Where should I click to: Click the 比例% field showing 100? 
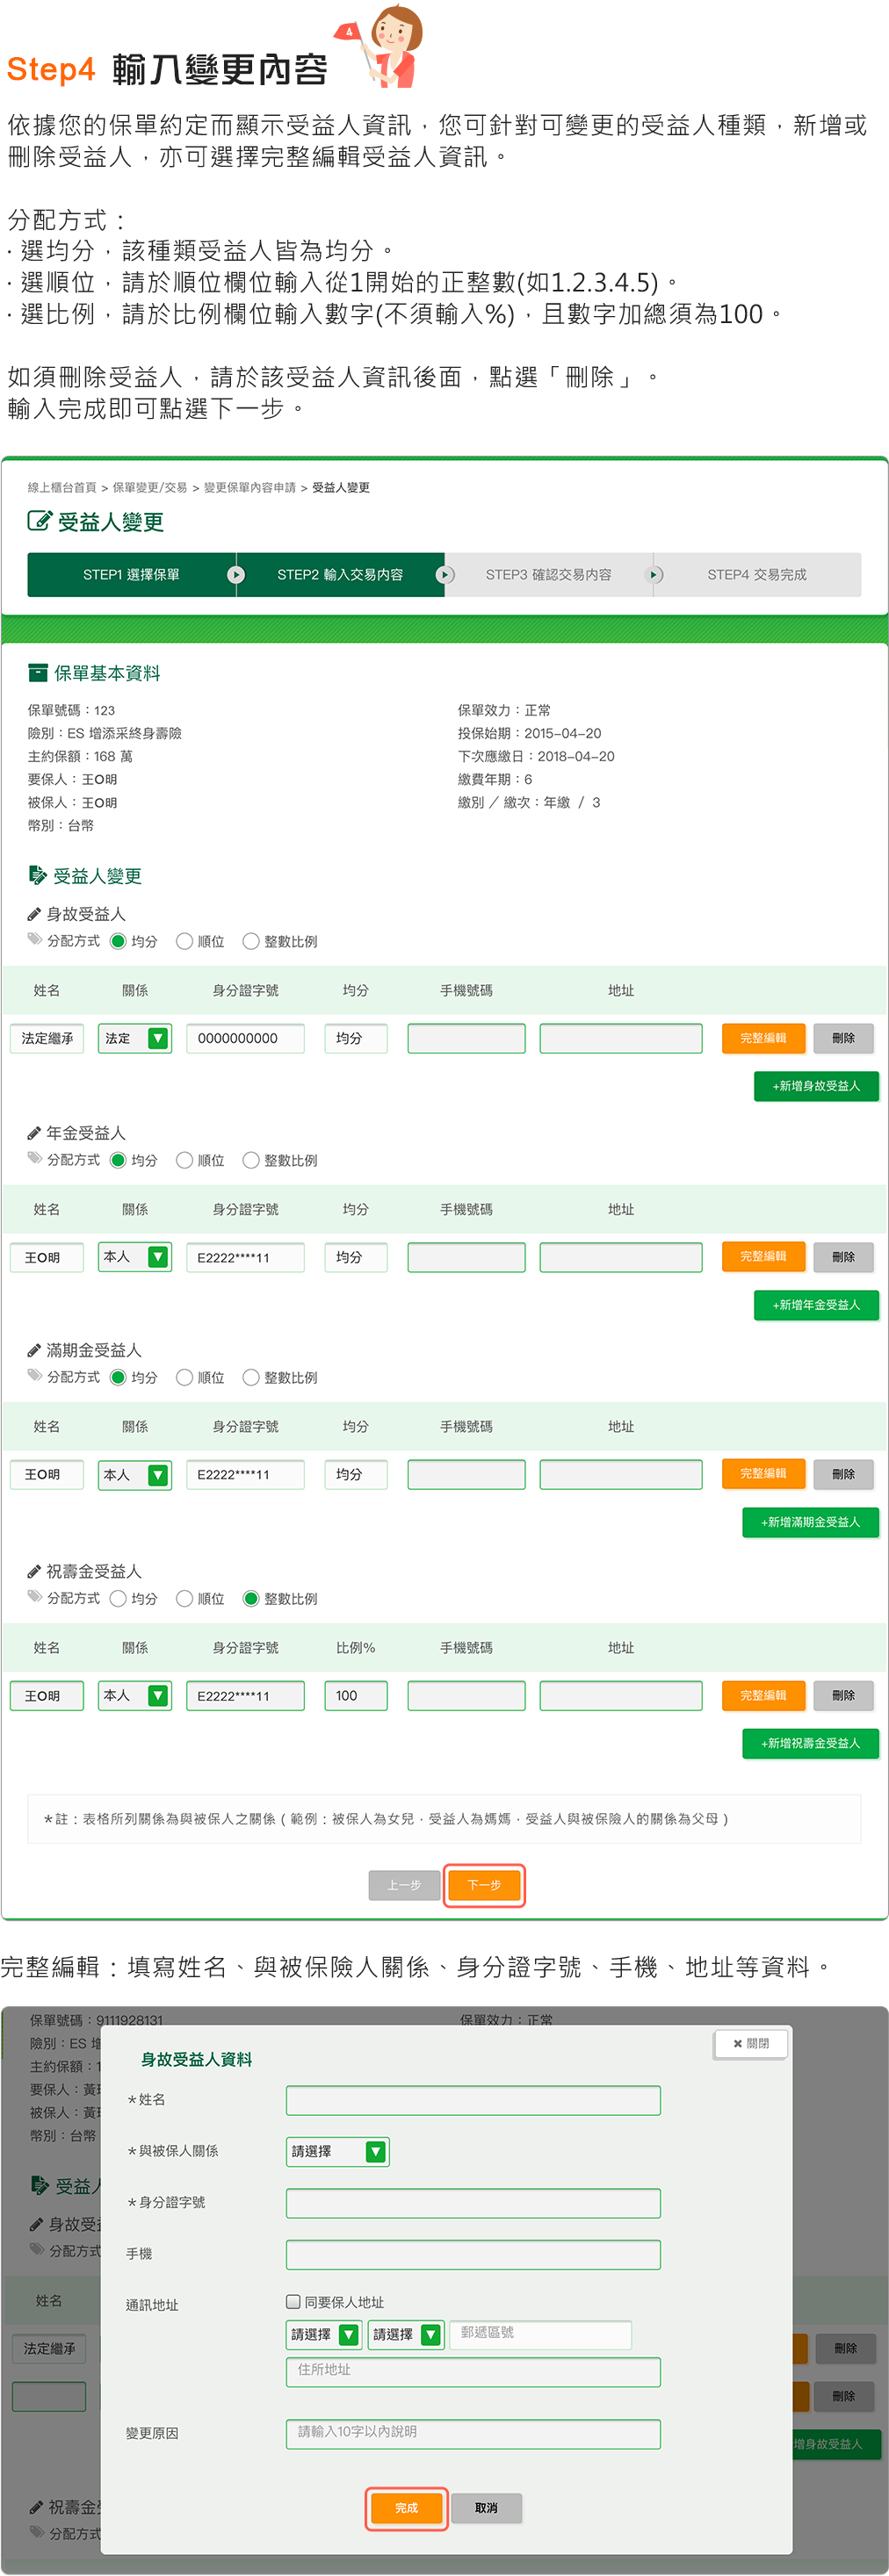[356, 1695]
